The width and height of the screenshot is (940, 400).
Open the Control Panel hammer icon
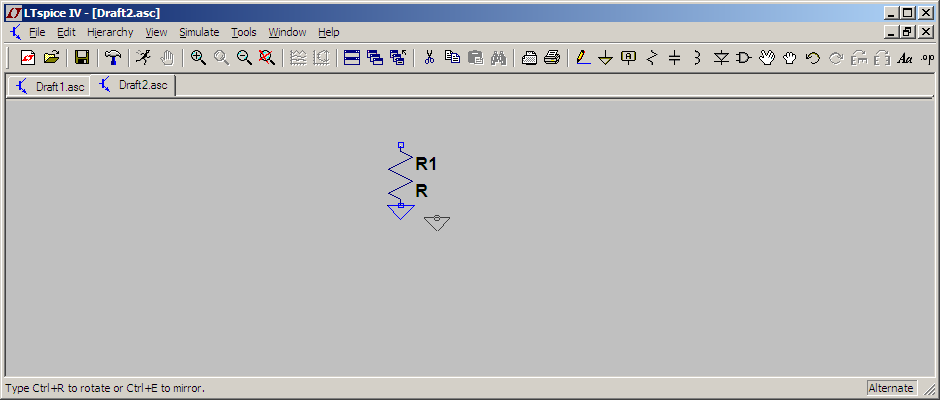[112, 58]
